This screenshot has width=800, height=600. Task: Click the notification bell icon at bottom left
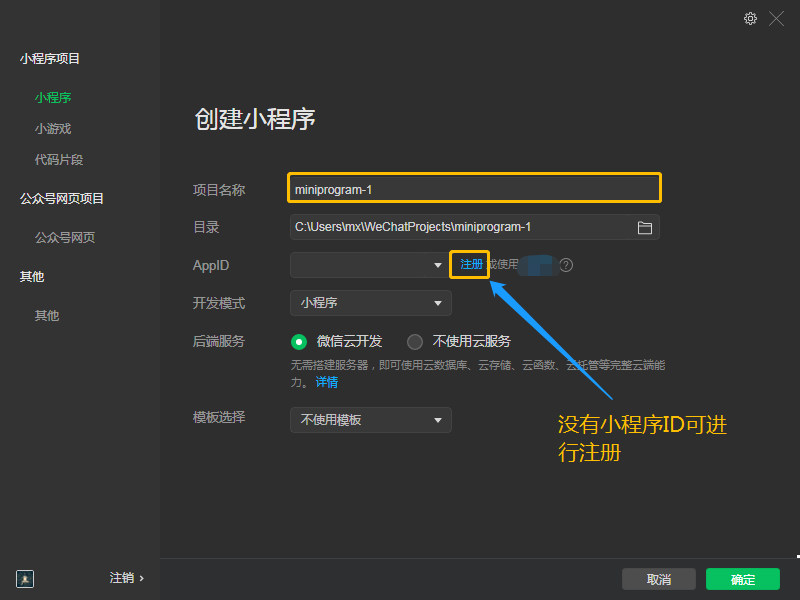point(24,579)
